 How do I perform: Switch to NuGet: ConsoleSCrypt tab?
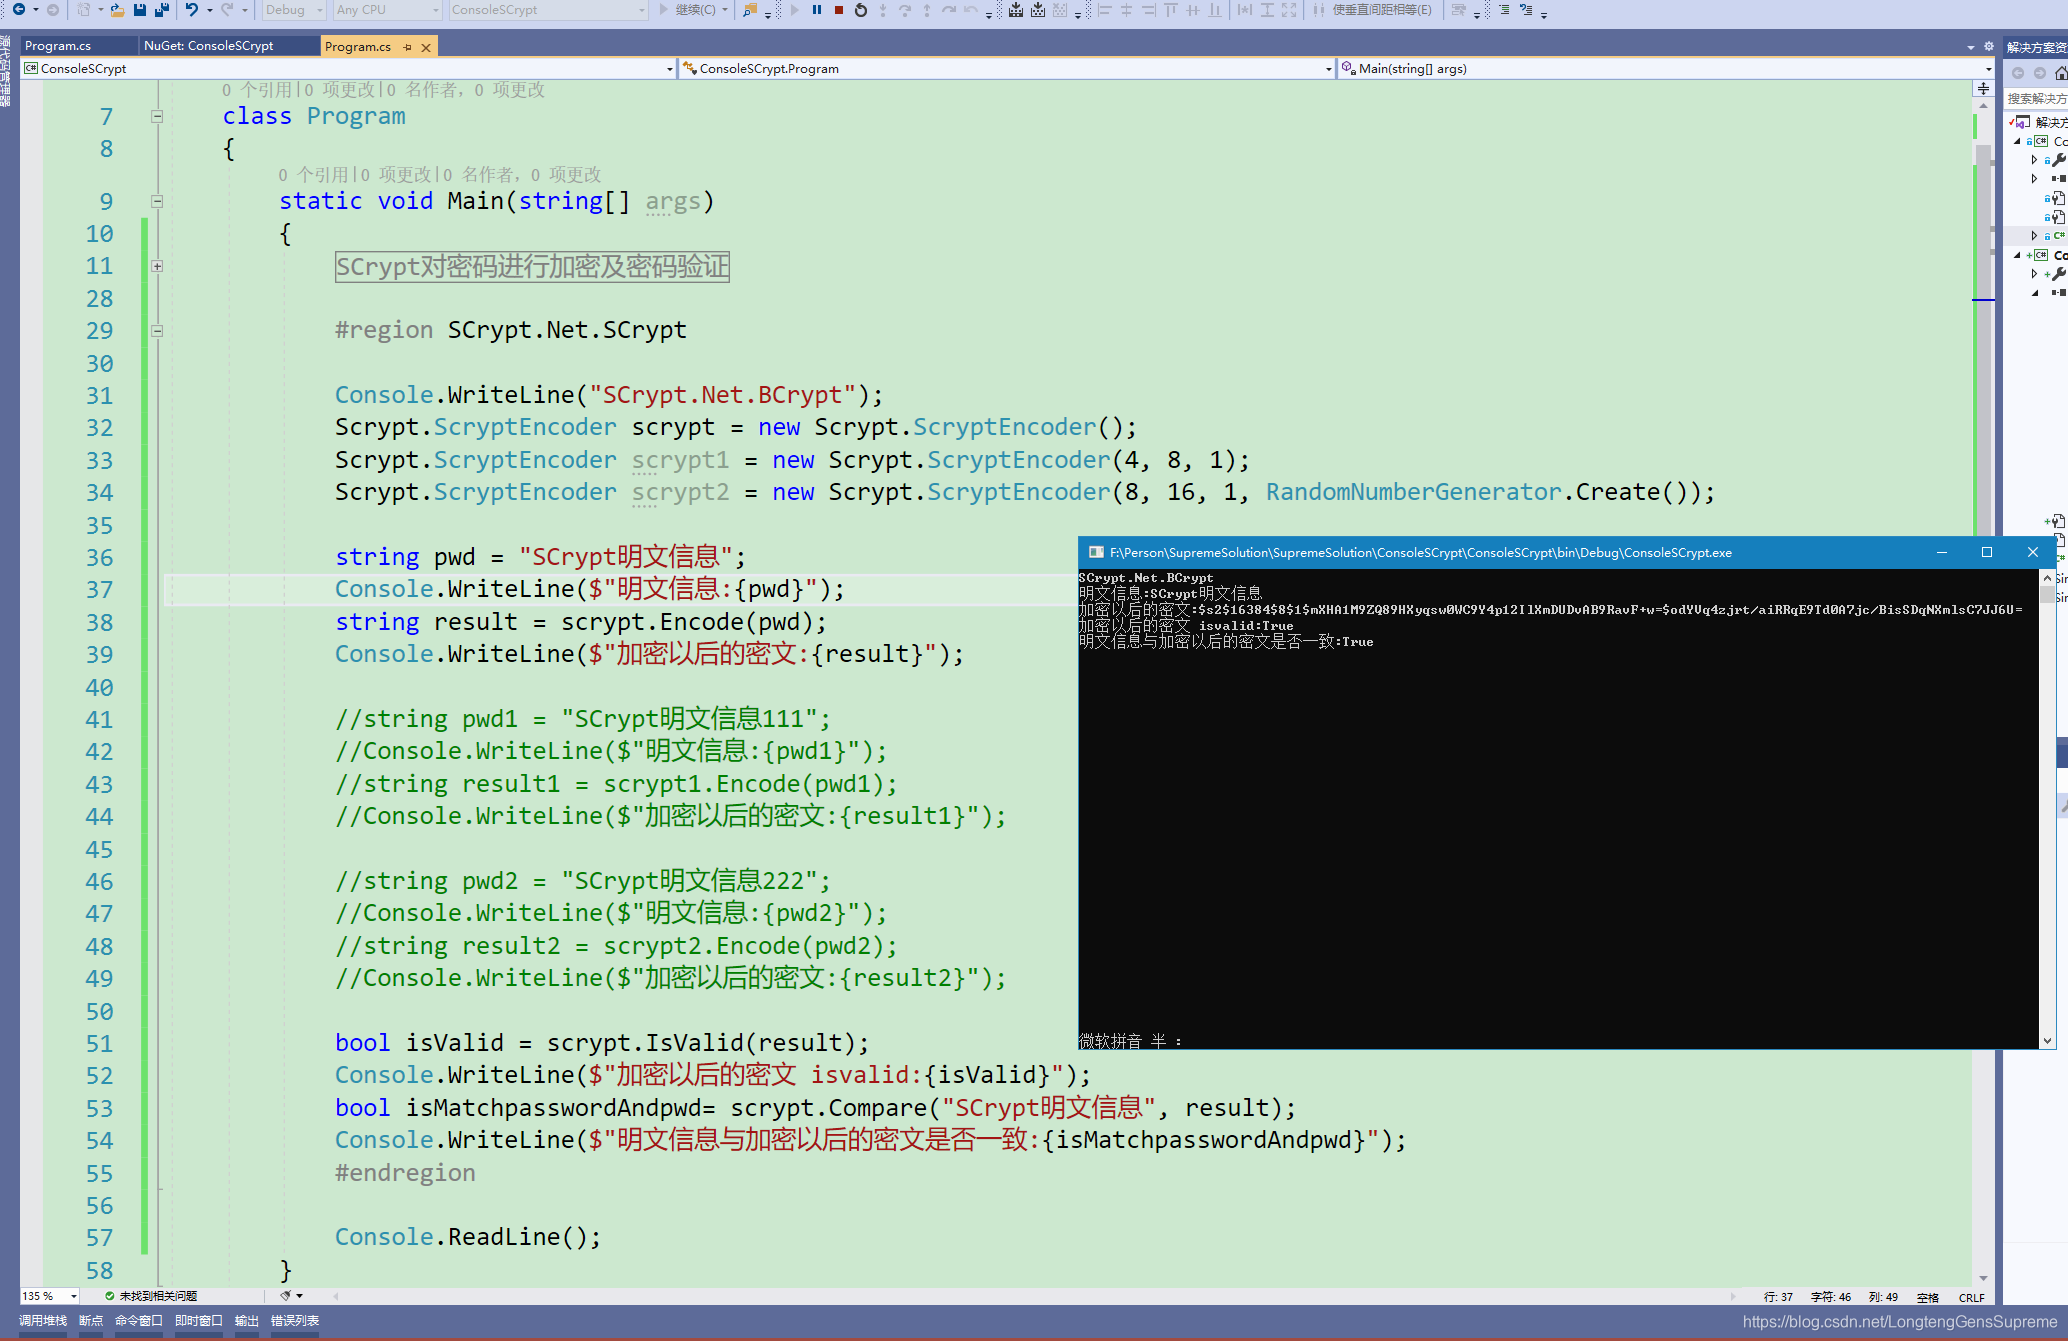(x=208, y=46)
